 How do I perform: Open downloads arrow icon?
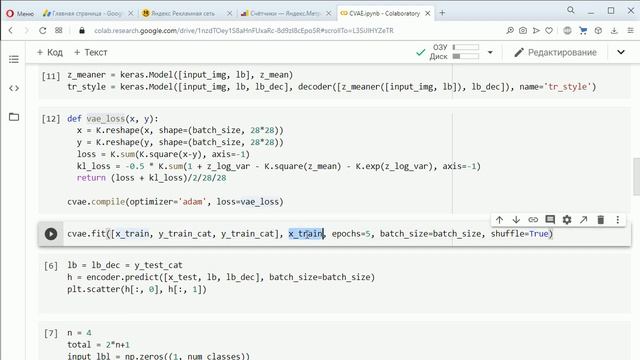[614, 30]
